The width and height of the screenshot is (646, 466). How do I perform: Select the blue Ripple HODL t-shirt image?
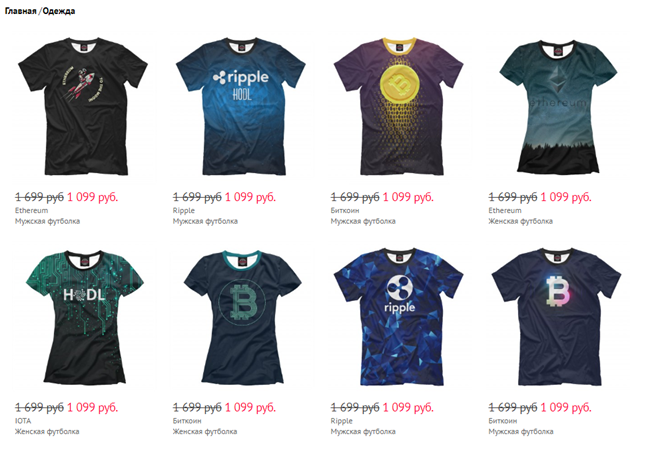tap(241, 106)
